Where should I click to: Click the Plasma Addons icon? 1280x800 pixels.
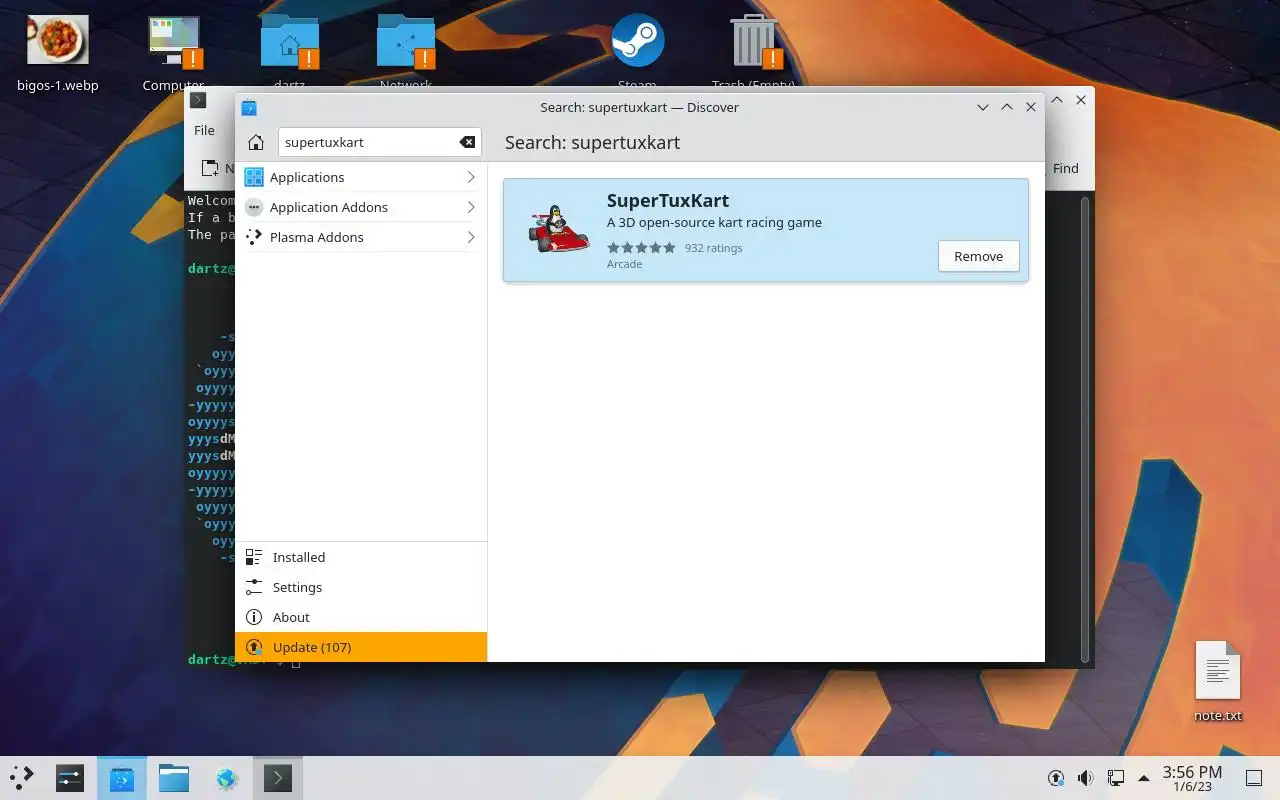click(254, 237)
